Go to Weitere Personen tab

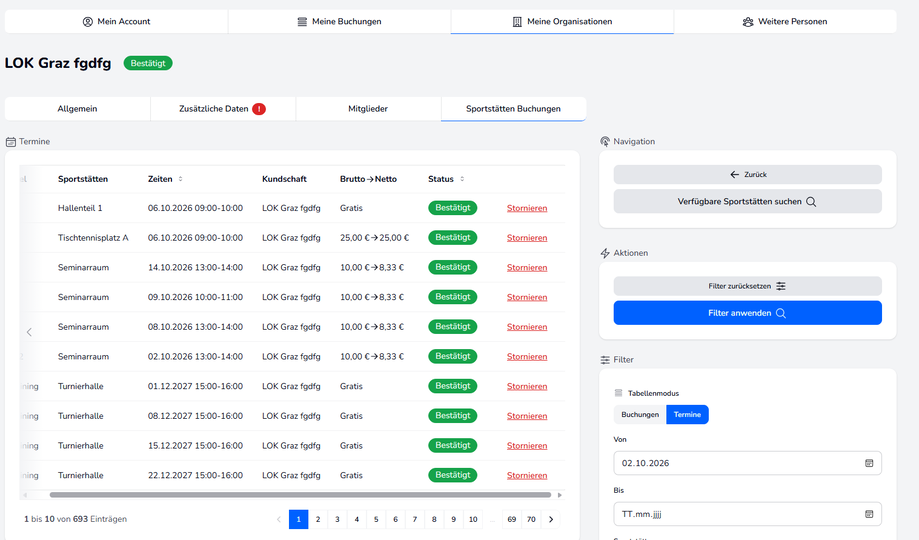pyautogui.click(x=785, y=22)
